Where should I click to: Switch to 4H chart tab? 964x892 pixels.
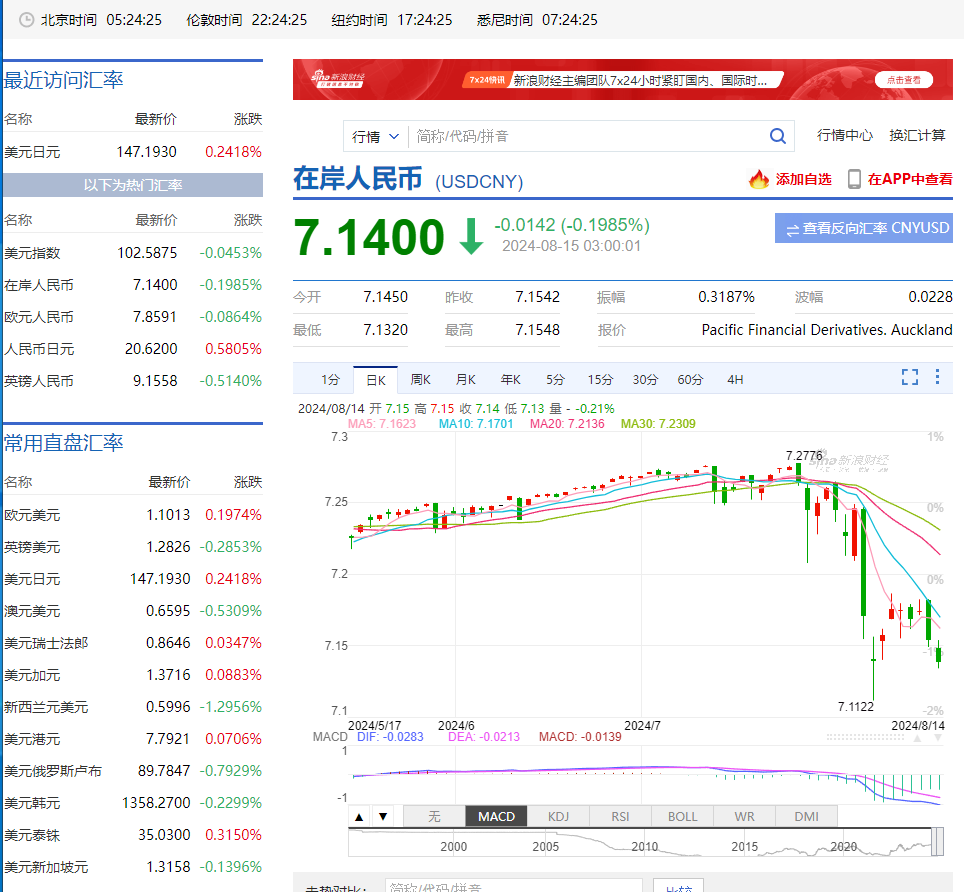pyautogui.click(x=735, y=380)
